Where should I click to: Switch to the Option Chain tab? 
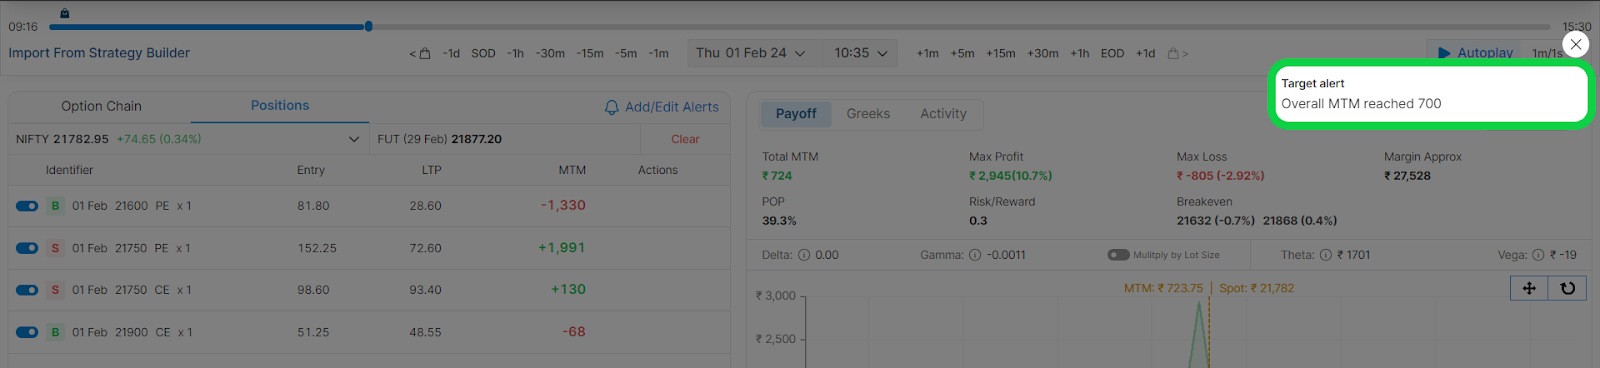101,106
